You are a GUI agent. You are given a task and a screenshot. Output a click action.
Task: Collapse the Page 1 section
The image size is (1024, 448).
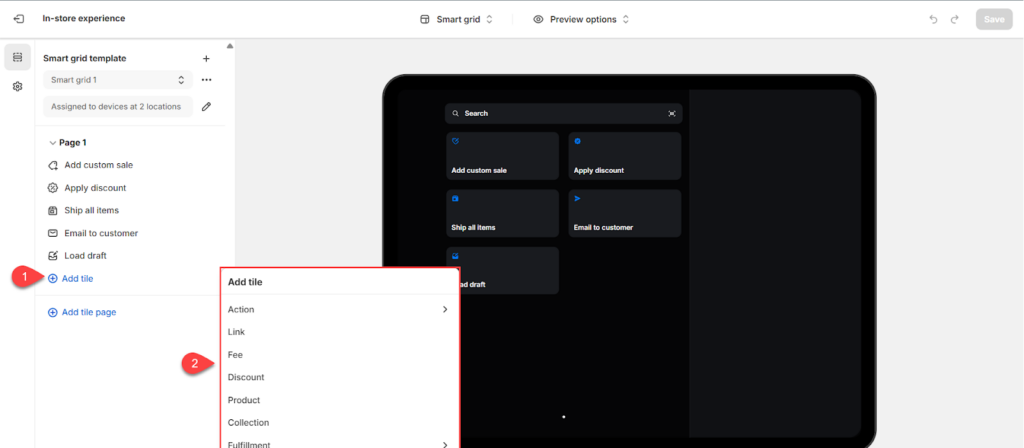(53, 143)
